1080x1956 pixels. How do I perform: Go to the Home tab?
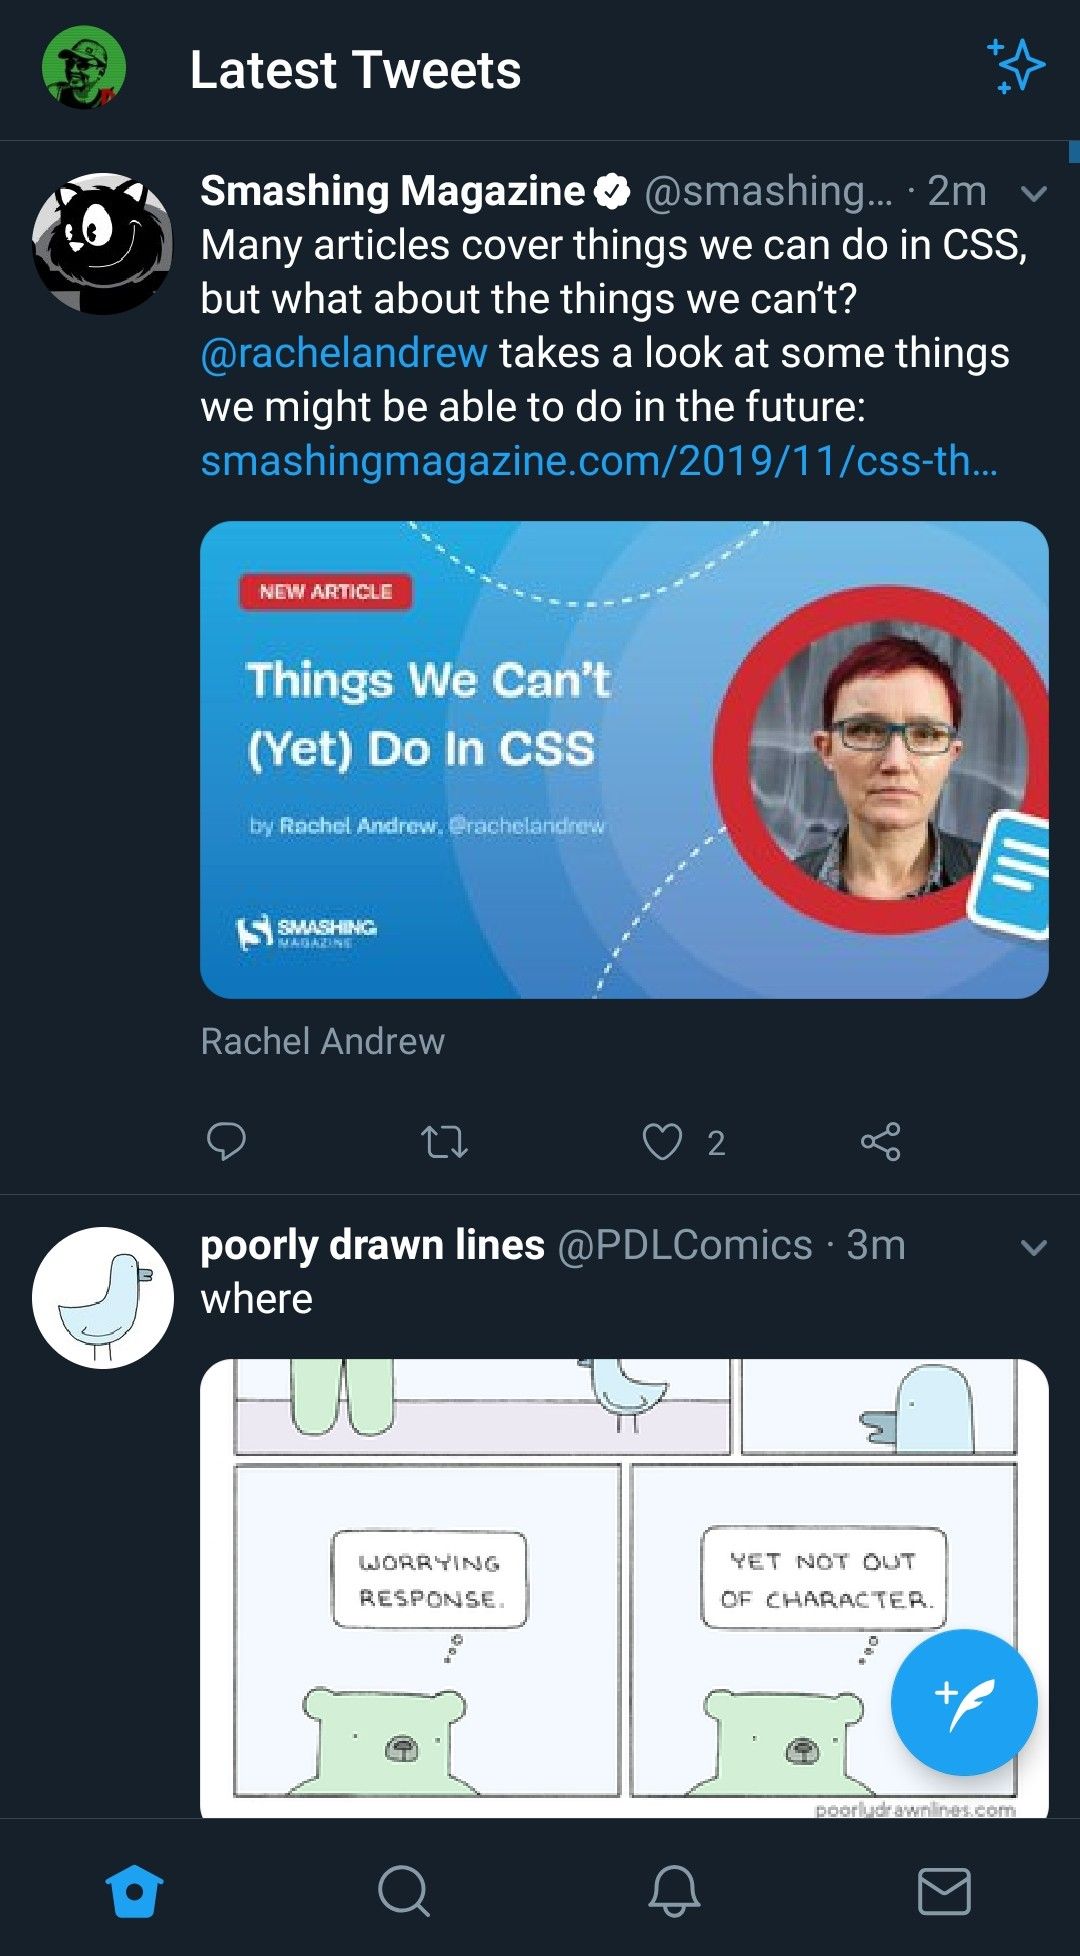tap(134, 1891)
